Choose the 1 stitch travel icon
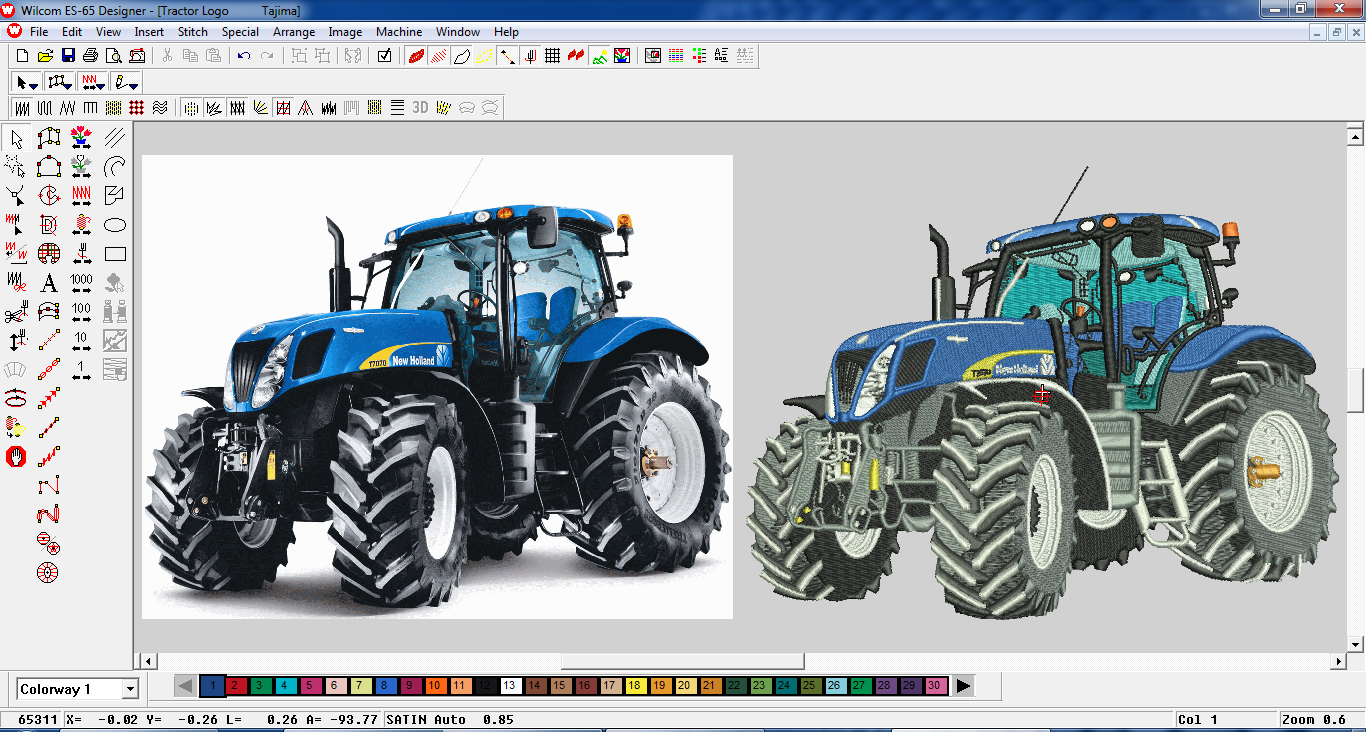The width and height of the screenshot is (1366, 732). (81, 370)
